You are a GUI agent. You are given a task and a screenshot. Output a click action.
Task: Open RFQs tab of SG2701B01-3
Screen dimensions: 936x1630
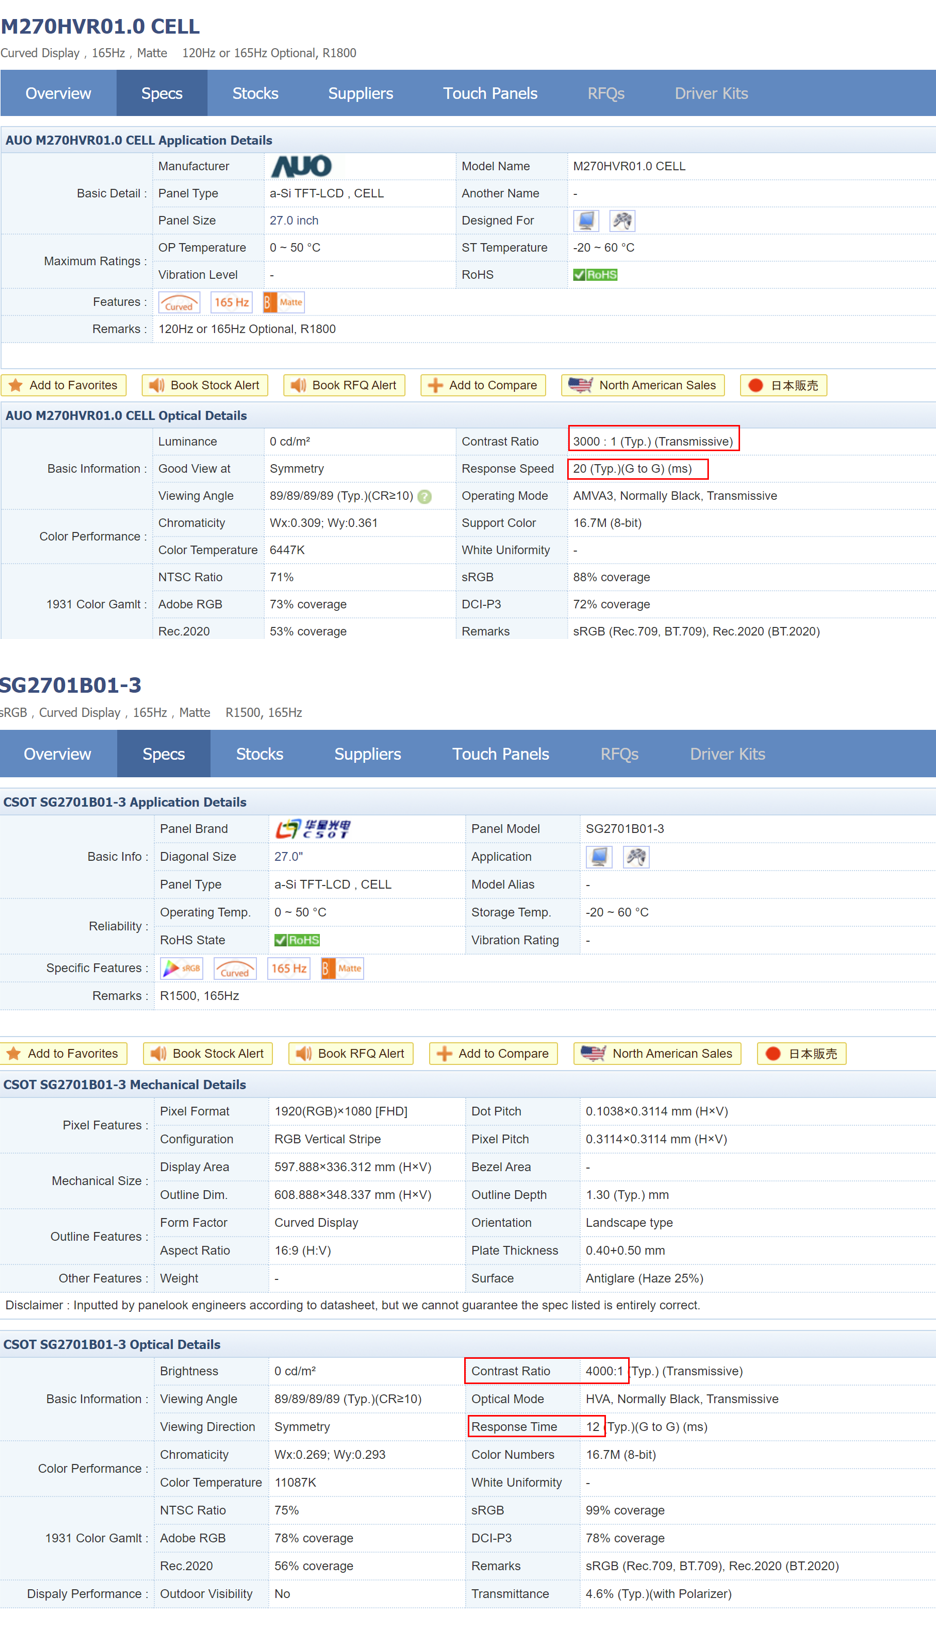click(x=619, y=754)
